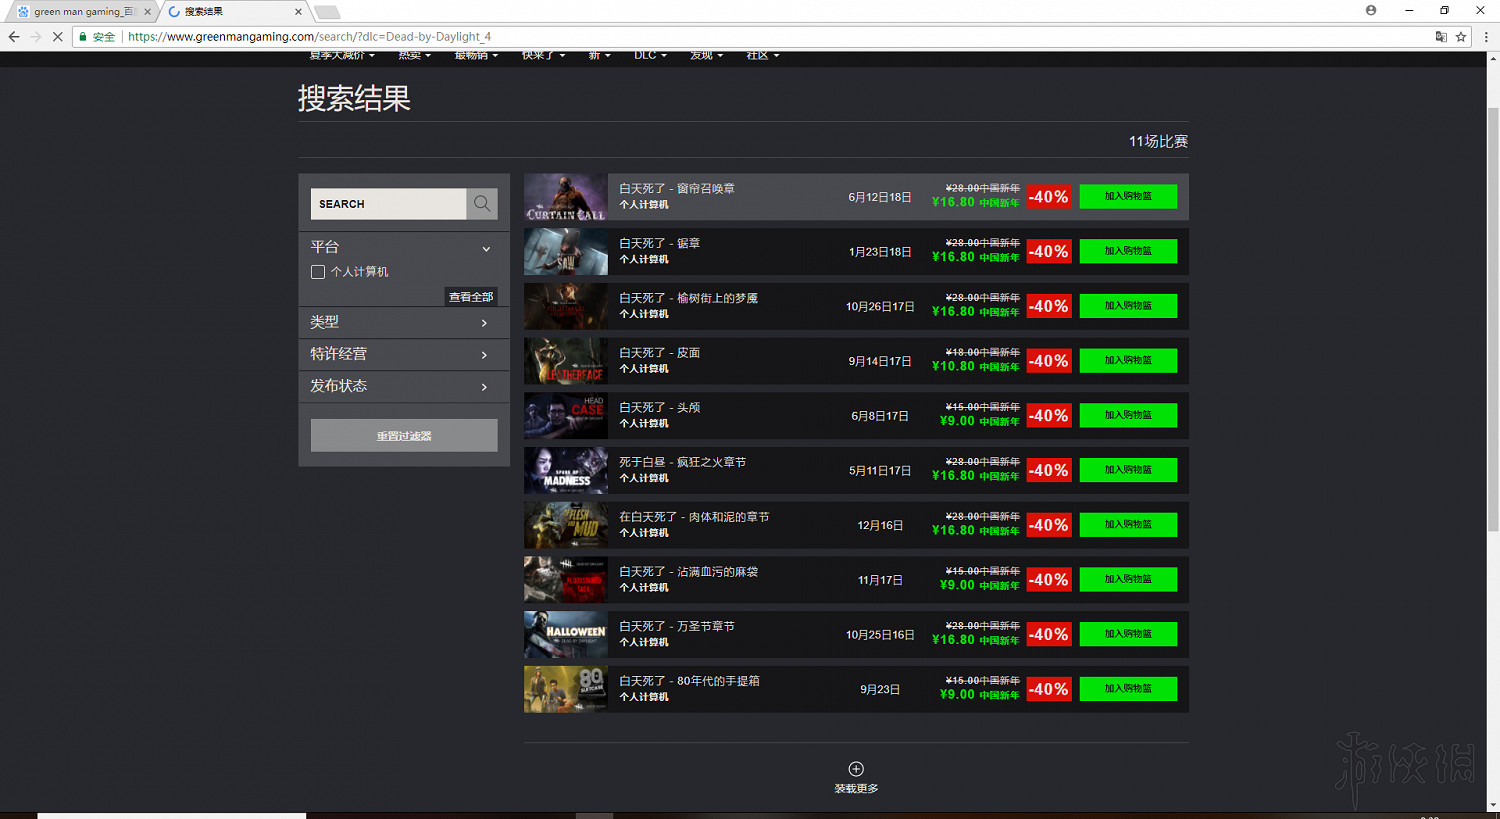Add Curtain Call chapter to cart
This screenshot has height=819, width=1500.
point(1128,197)
